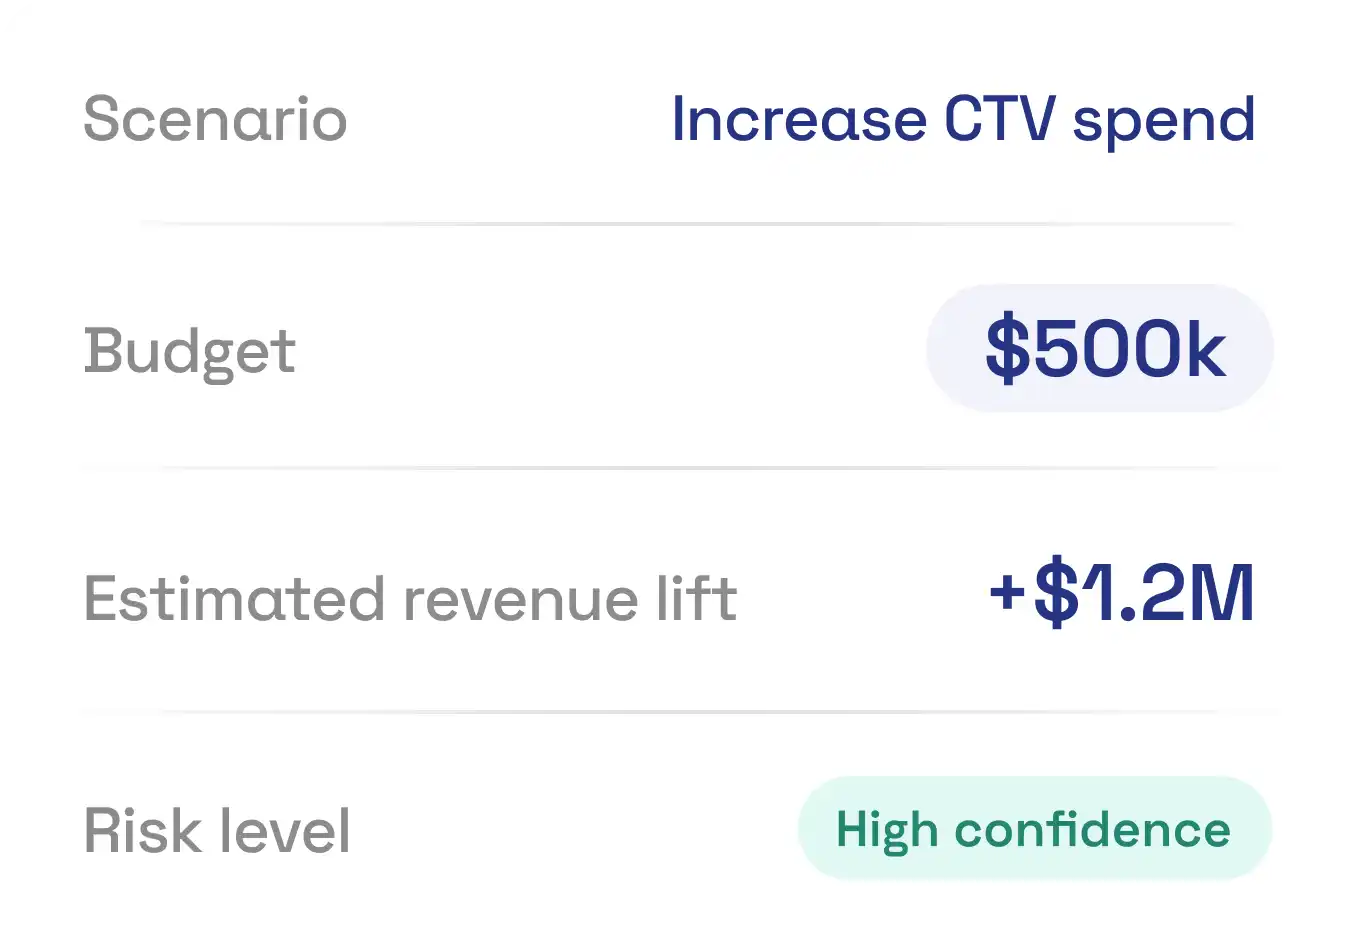Open the High confidence badge
The width and height of the screenshot is (1356, 952).
[x=1034, y=828]
